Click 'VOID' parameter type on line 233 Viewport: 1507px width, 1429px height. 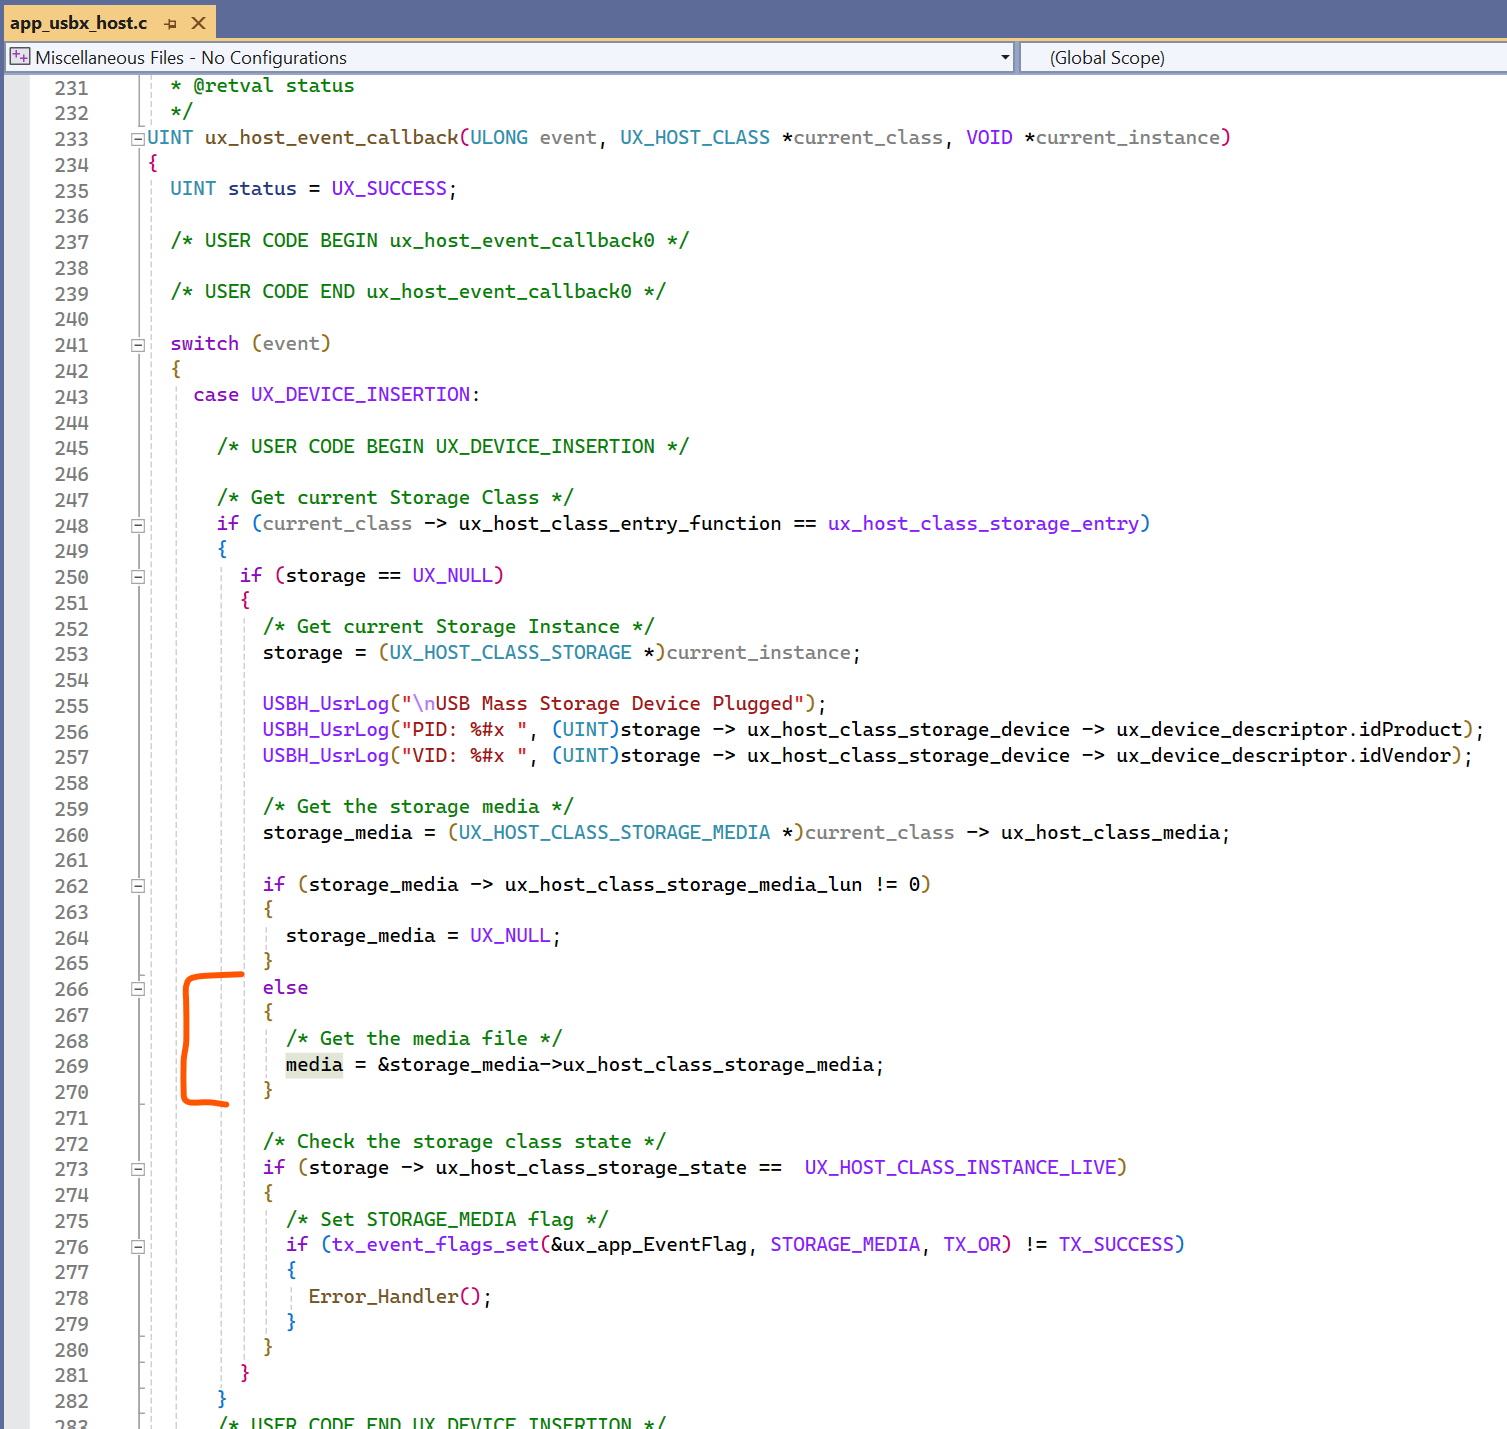pos(989,137)
